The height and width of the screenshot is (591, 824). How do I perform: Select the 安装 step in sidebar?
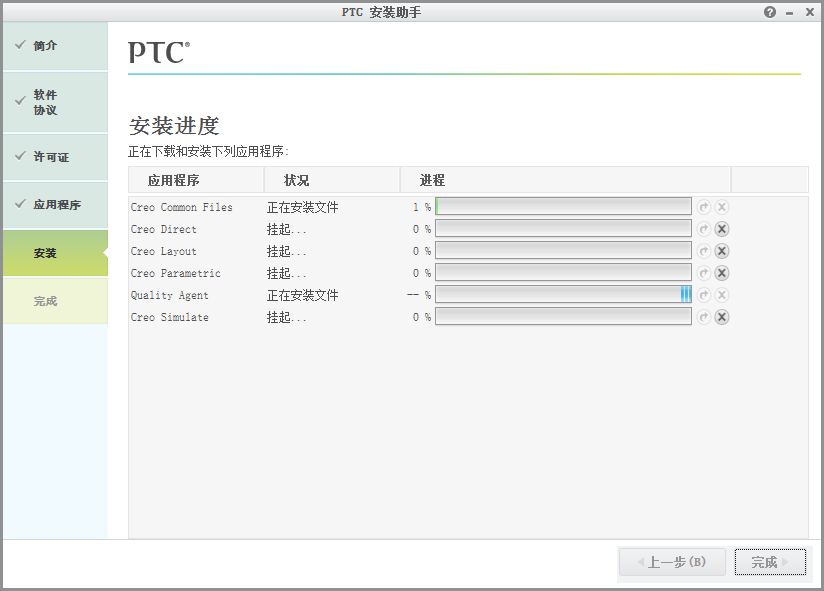point(55,253)
